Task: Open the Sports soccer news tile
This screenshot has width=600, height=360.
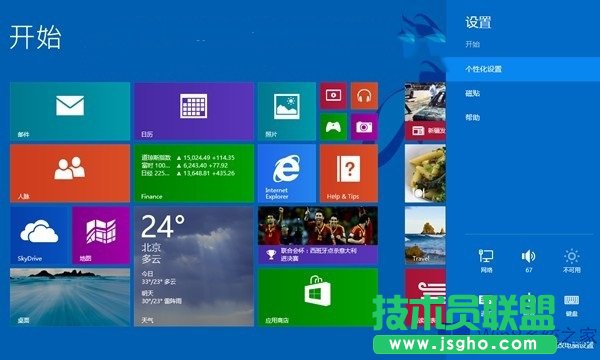Action: [318, 235]
